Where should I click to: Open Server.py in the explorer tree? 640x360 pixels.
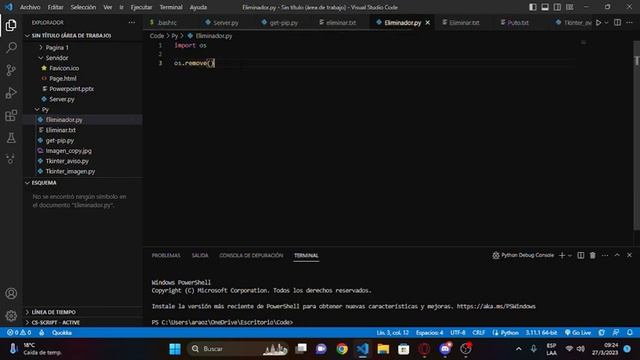tap(62, 99)
